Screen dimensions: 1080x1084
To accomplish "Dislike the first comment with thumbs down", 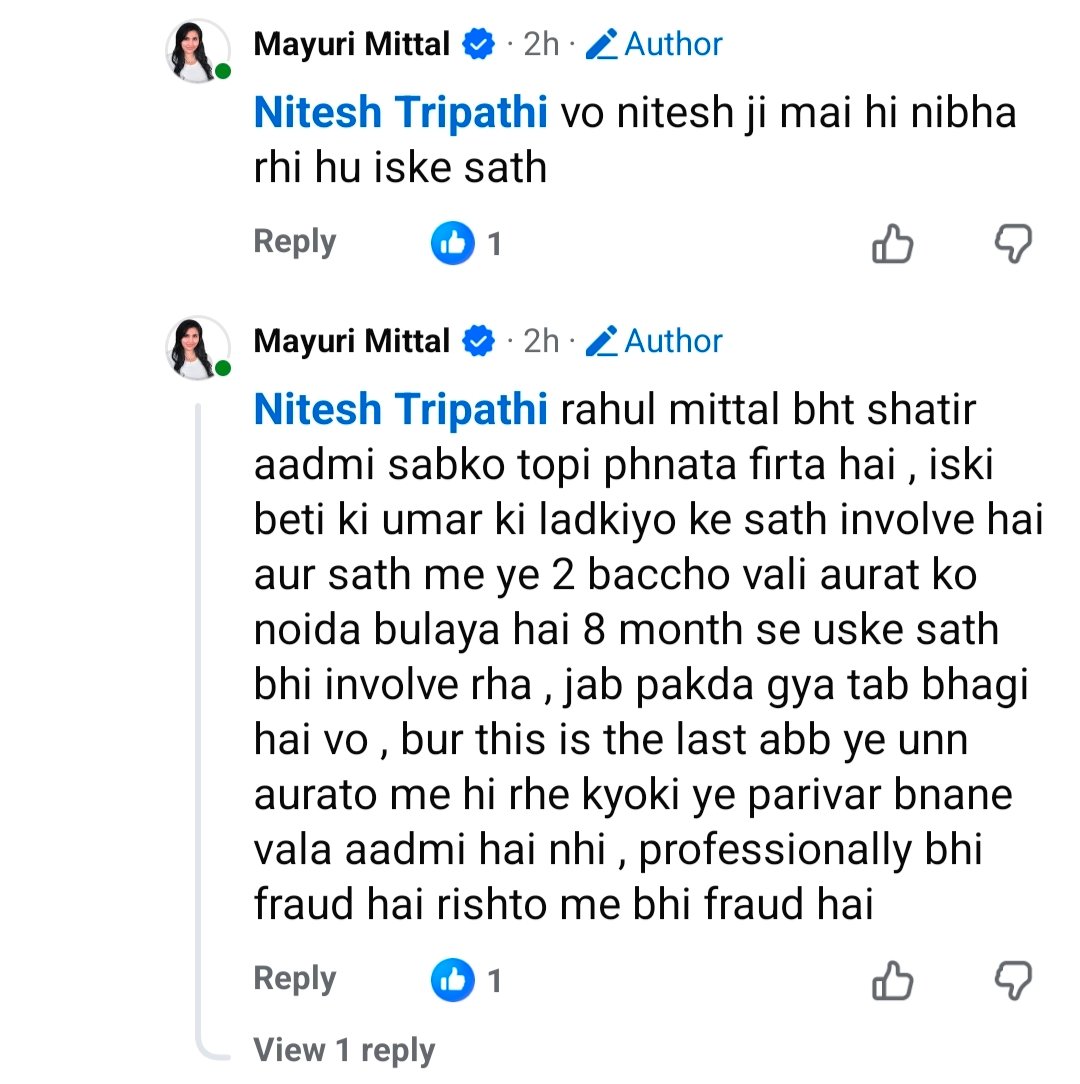I will tap(1012, 243).
